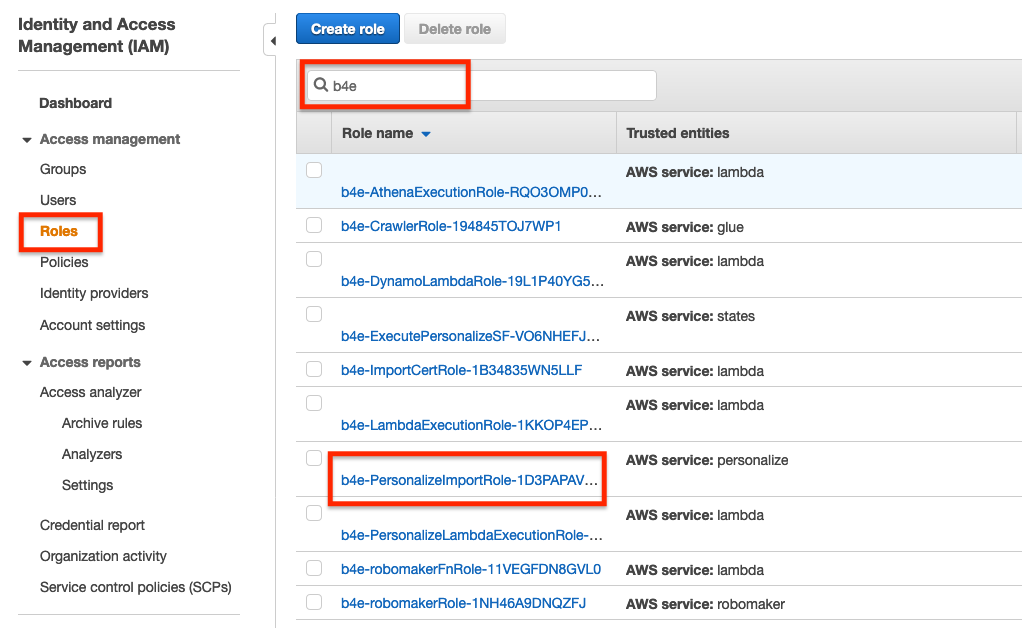Check b4e-PersonalizeLambdaExecutionRole row checkbox

314,513
